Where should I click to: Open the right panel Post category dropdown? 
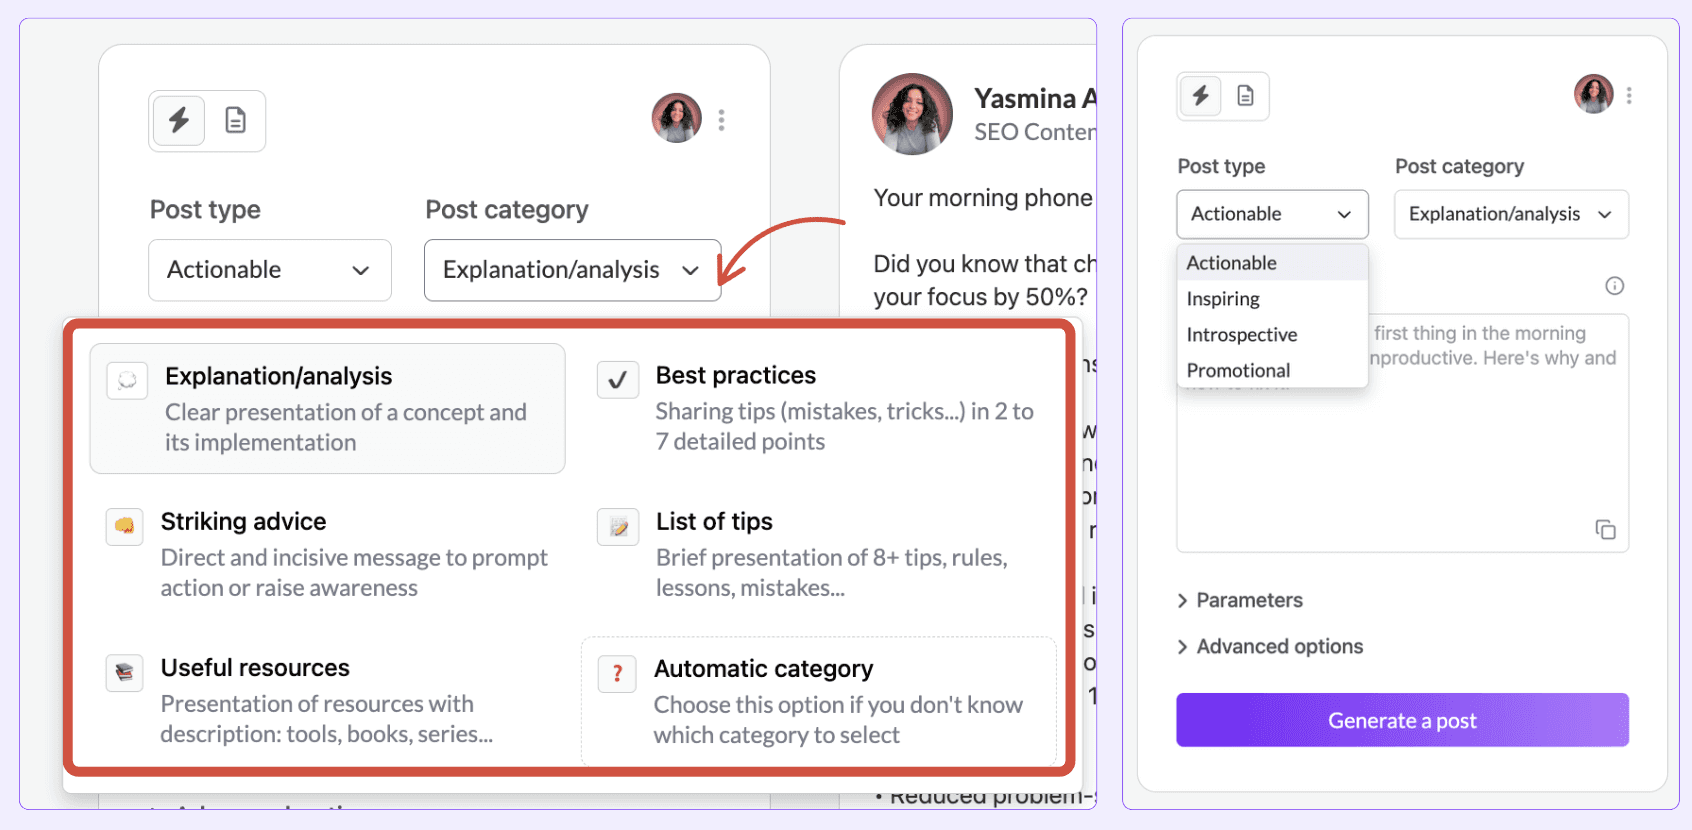[1511, 214]
